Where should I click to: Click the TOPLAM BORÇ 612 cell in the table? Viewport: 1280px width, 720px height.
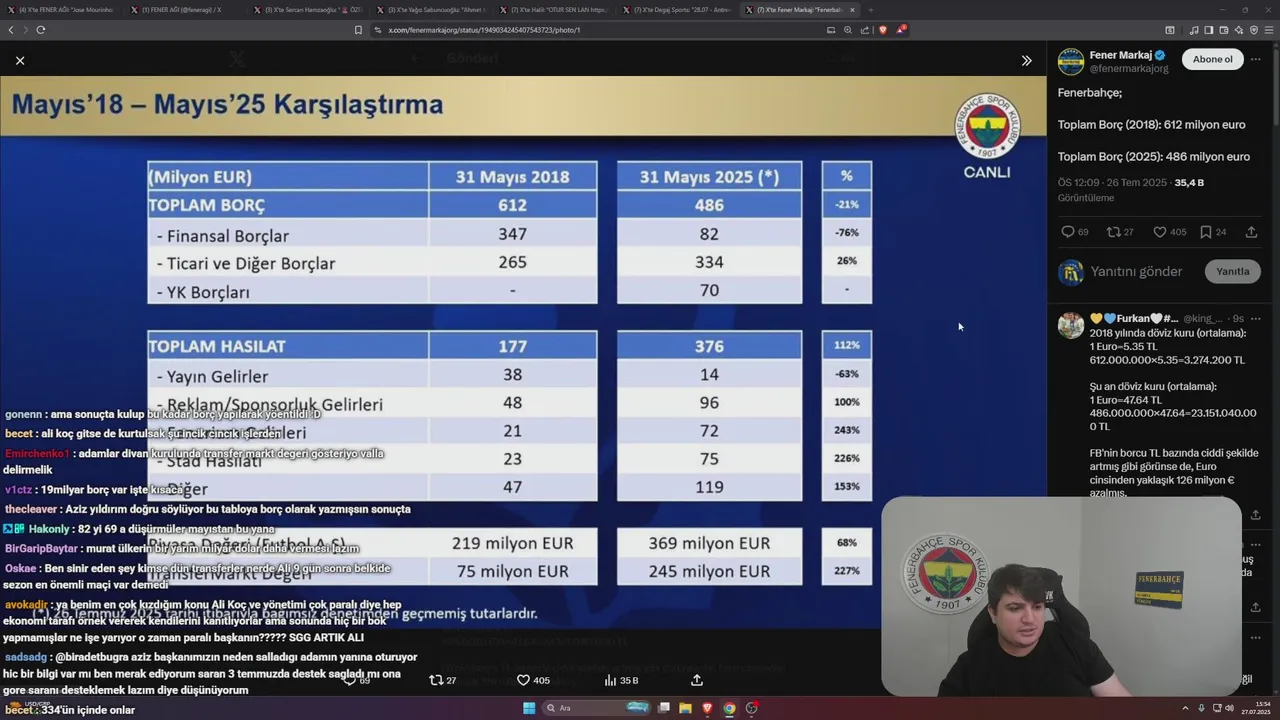(x=512, y=205)
